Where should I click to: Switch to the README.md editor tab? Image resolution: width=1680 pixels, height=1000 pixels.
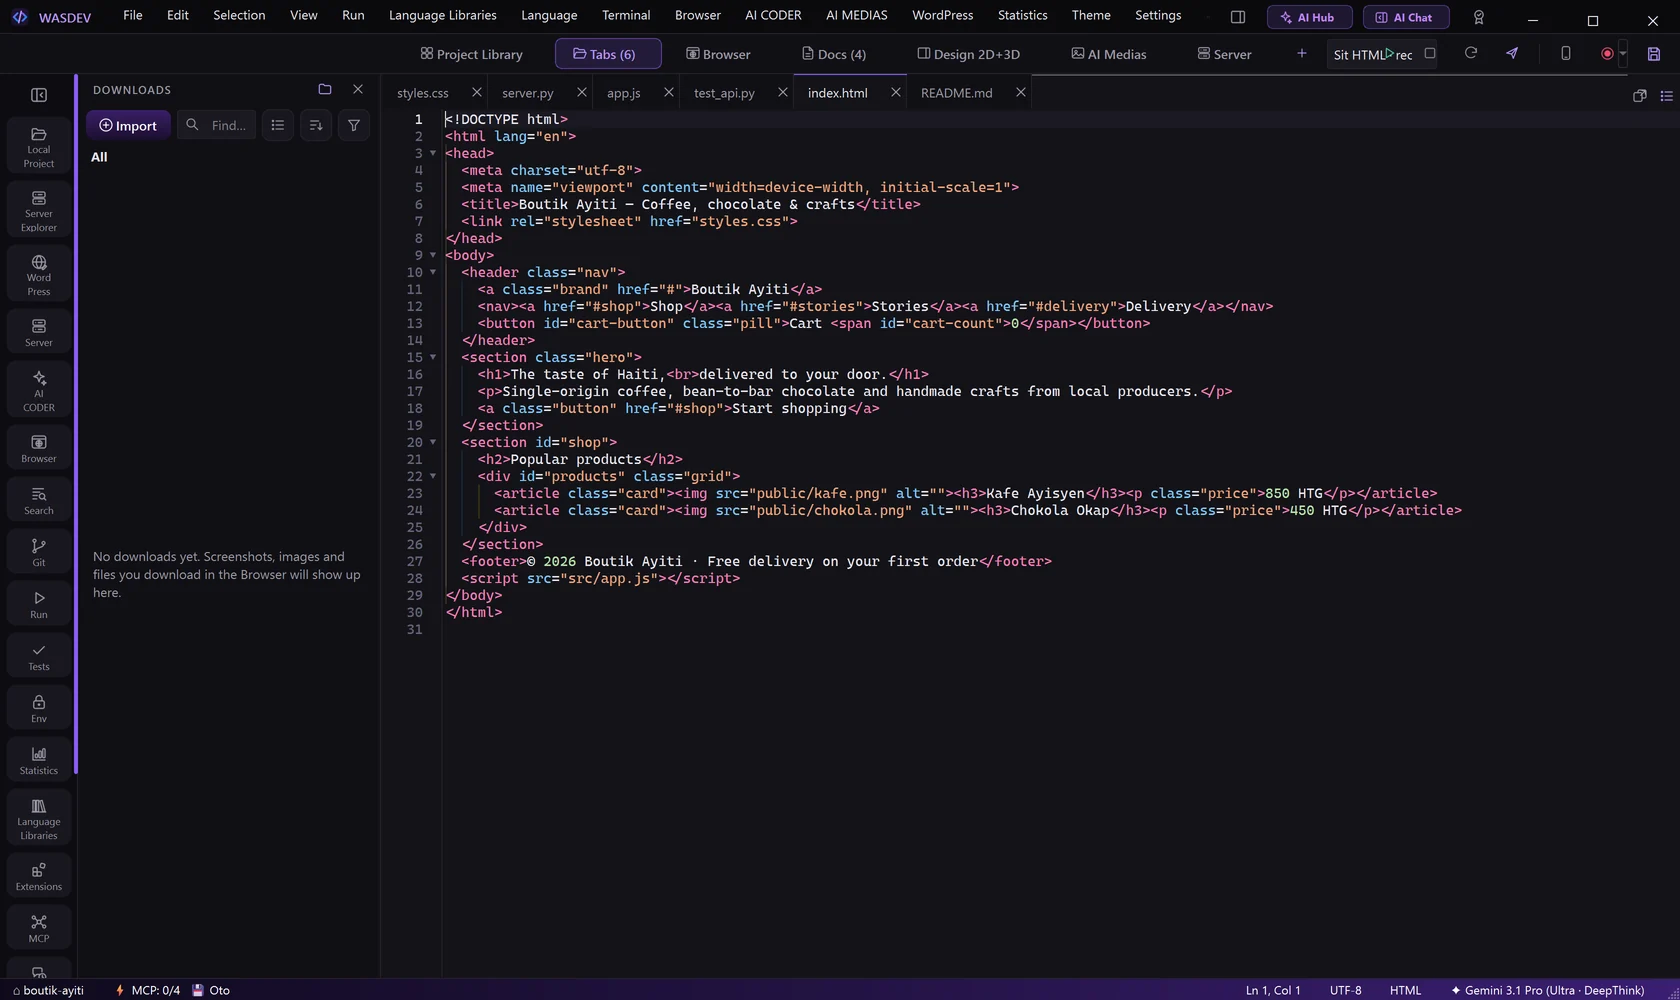point(957,93)
